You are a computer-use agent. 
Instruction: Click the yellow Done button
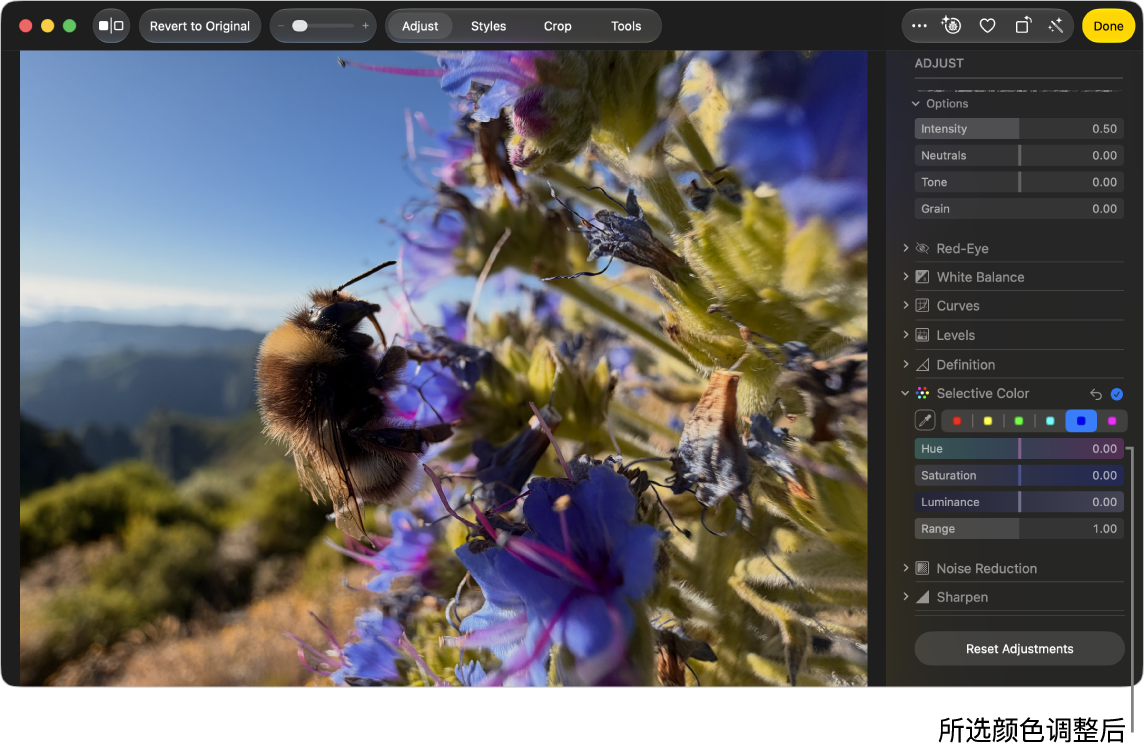pos(1108,26)
